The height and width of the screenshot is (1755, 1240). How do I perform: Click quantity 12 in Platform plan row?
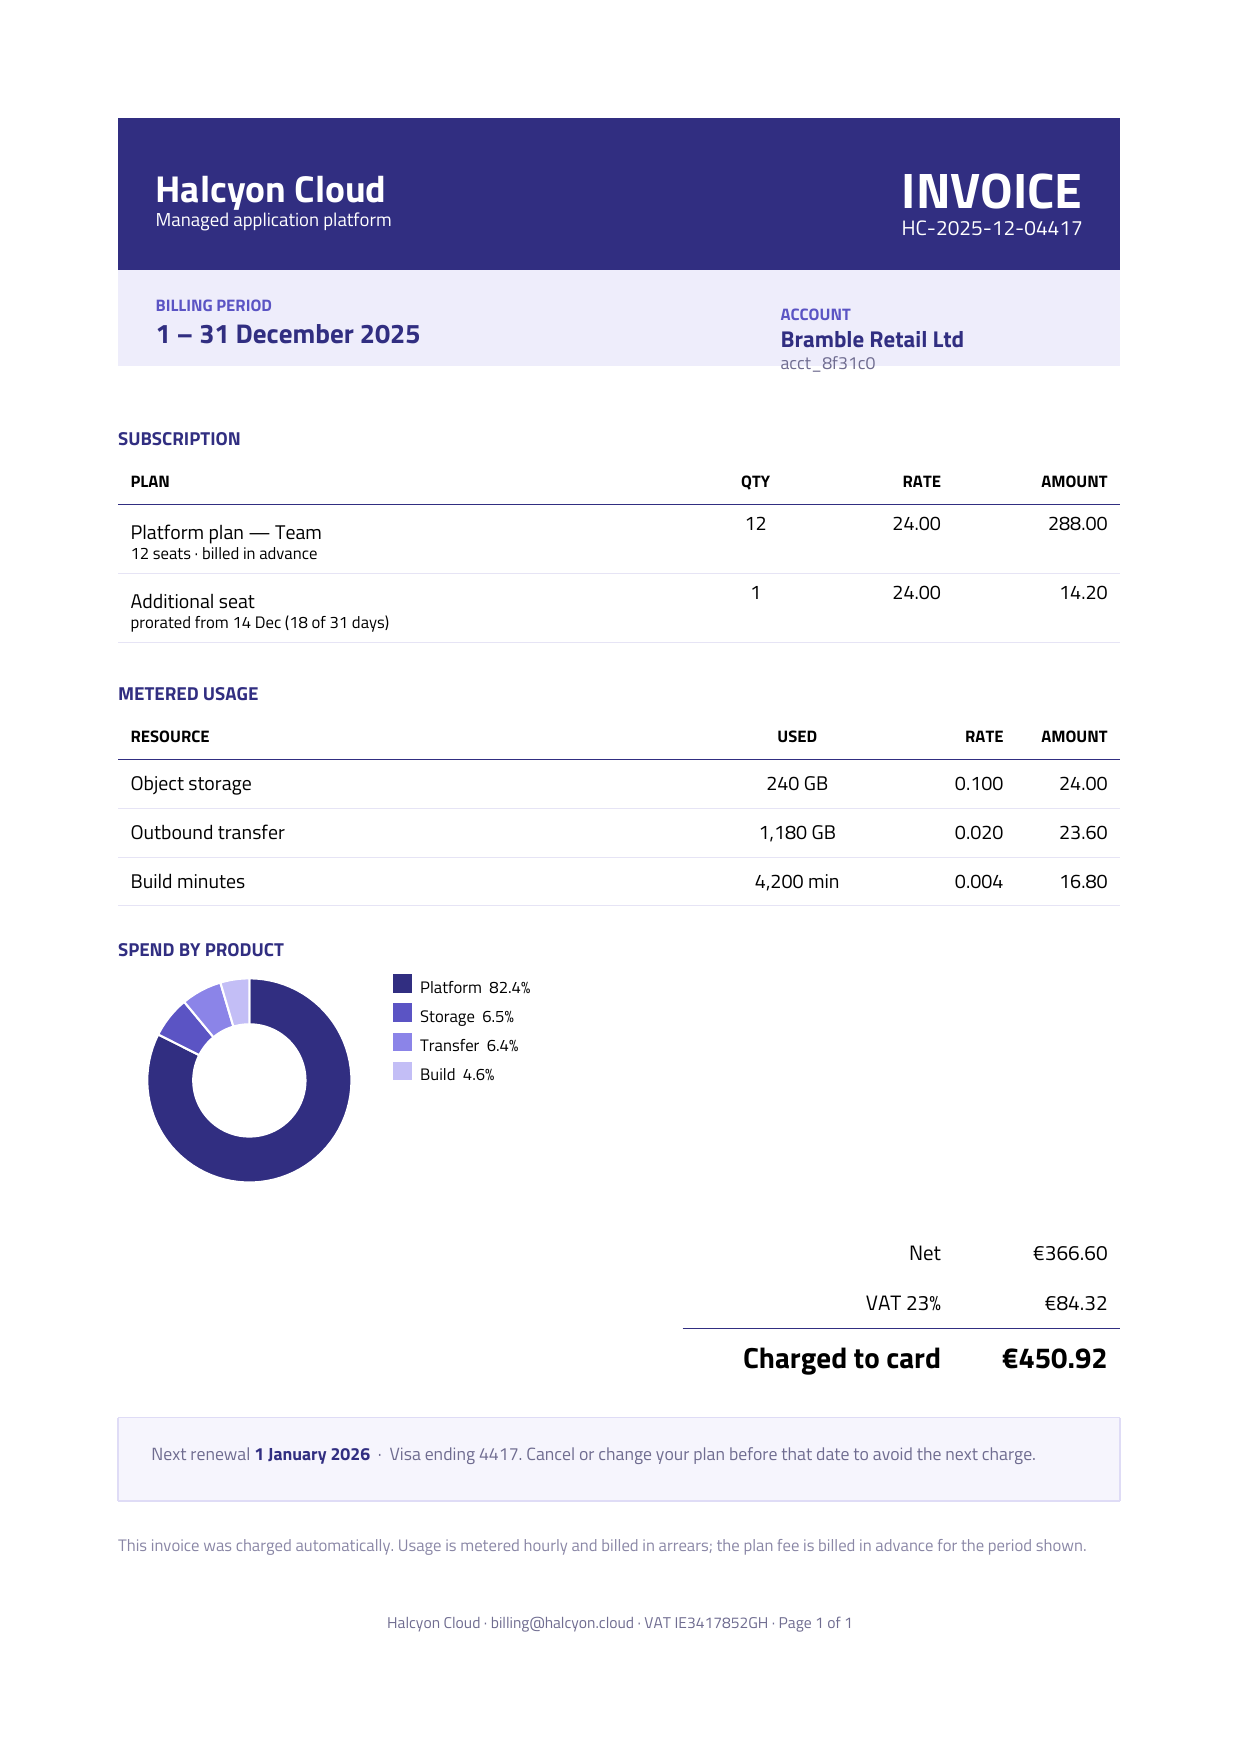coord(755,524)
